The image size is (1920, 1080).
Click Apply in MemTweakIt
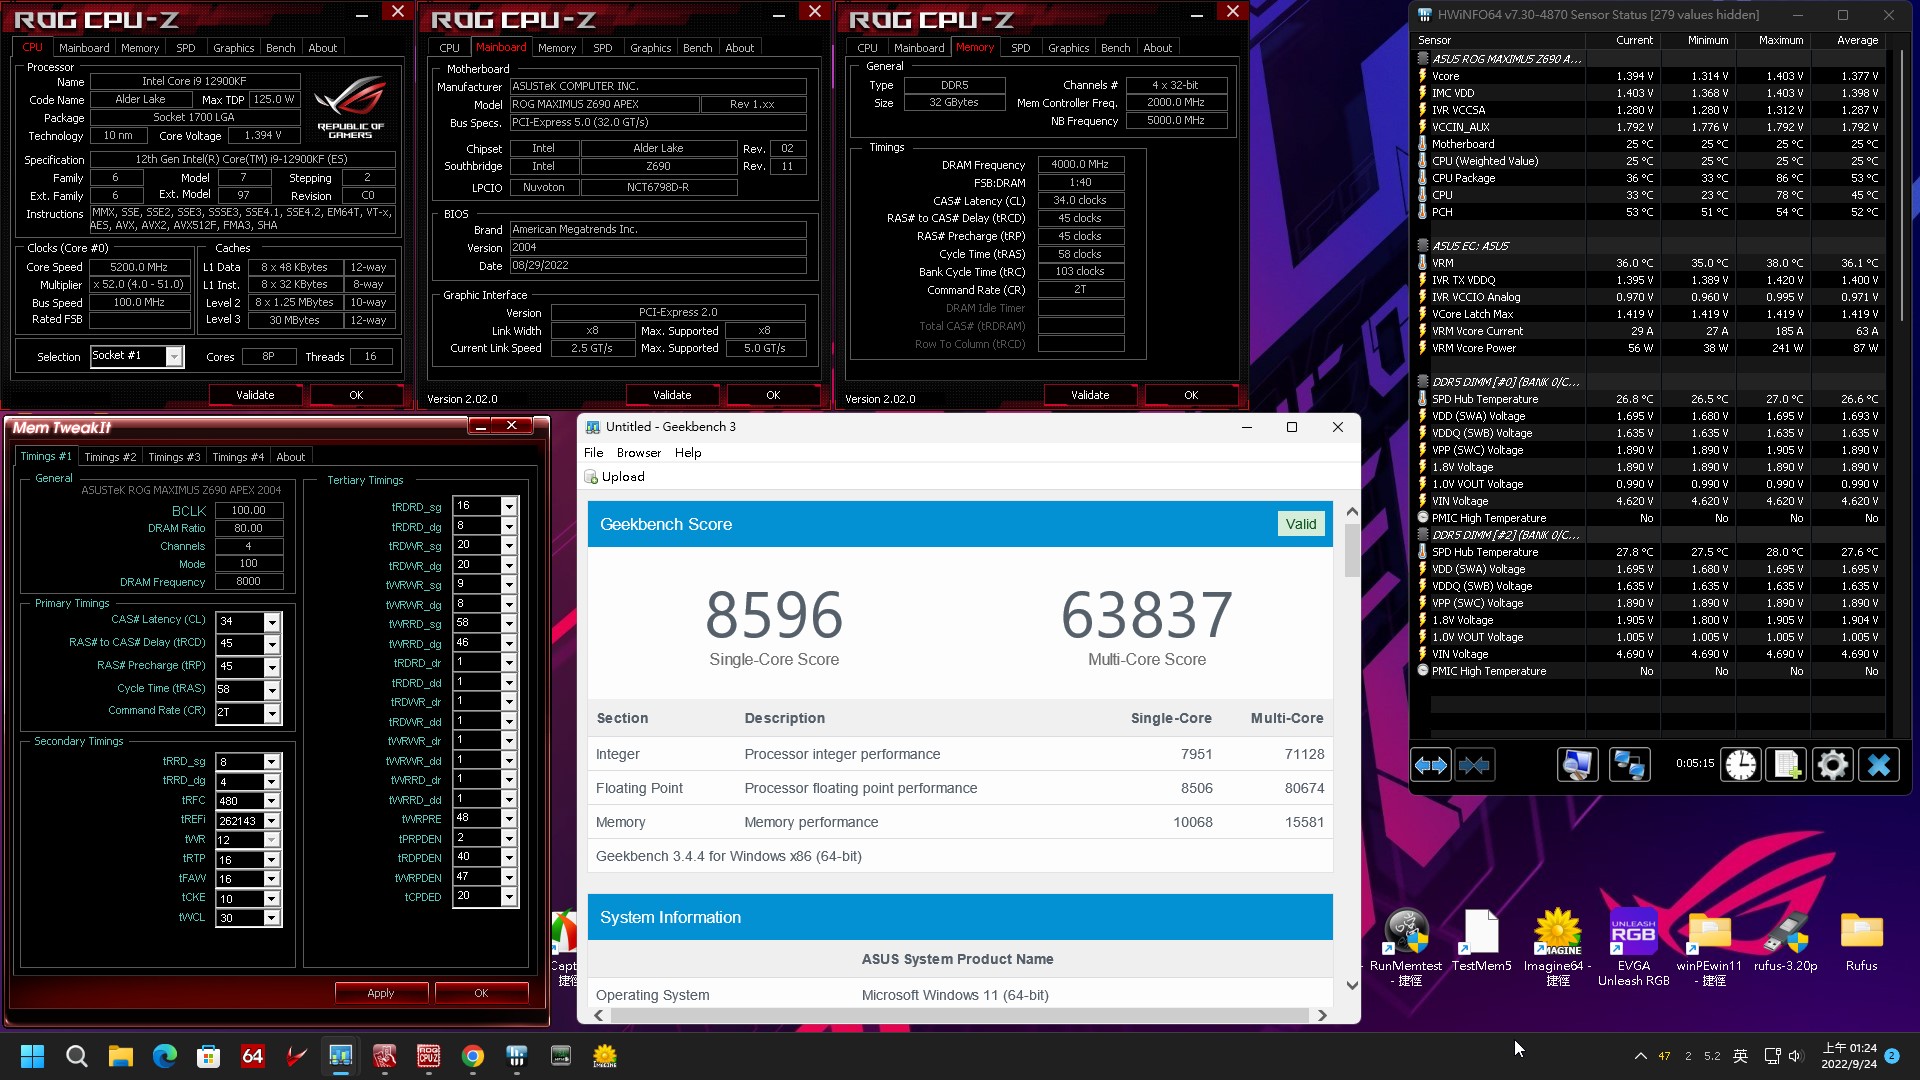pos(381,993)
